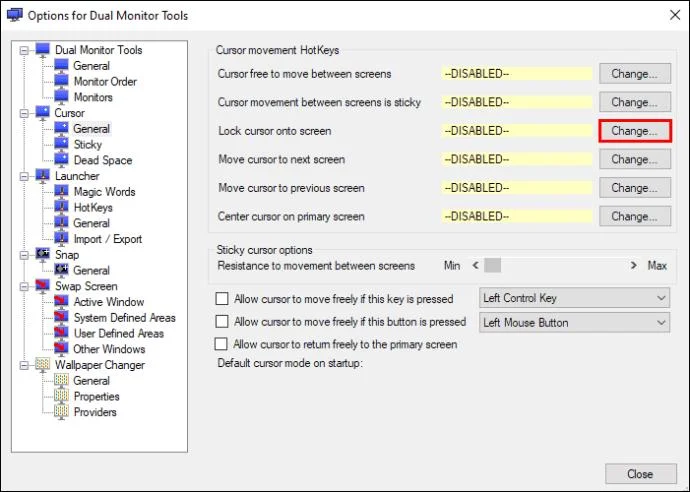690x492 pixels.
Task: Select Import / Export in the tree
Action: pyautogui.click(x=108, y=239)
